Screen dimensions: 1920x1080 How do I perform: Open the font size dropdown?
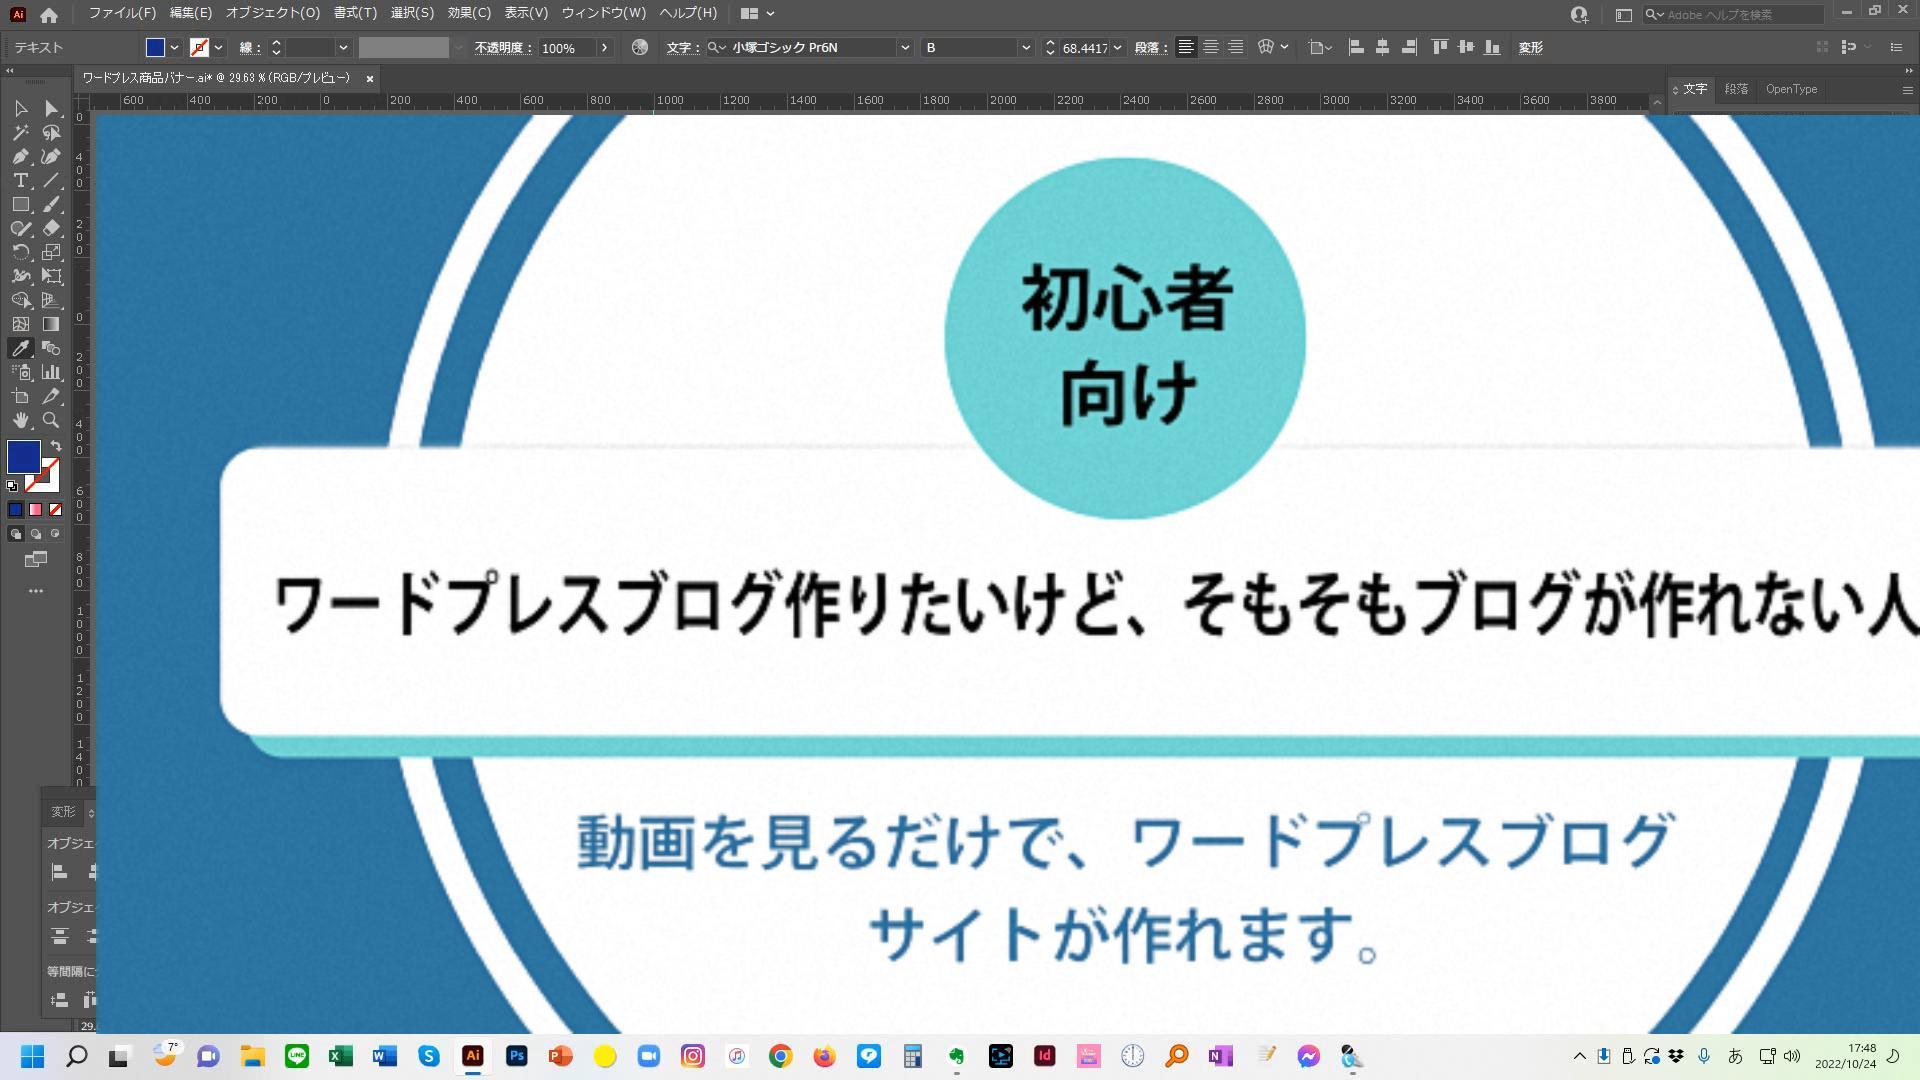click(1118, 48)
